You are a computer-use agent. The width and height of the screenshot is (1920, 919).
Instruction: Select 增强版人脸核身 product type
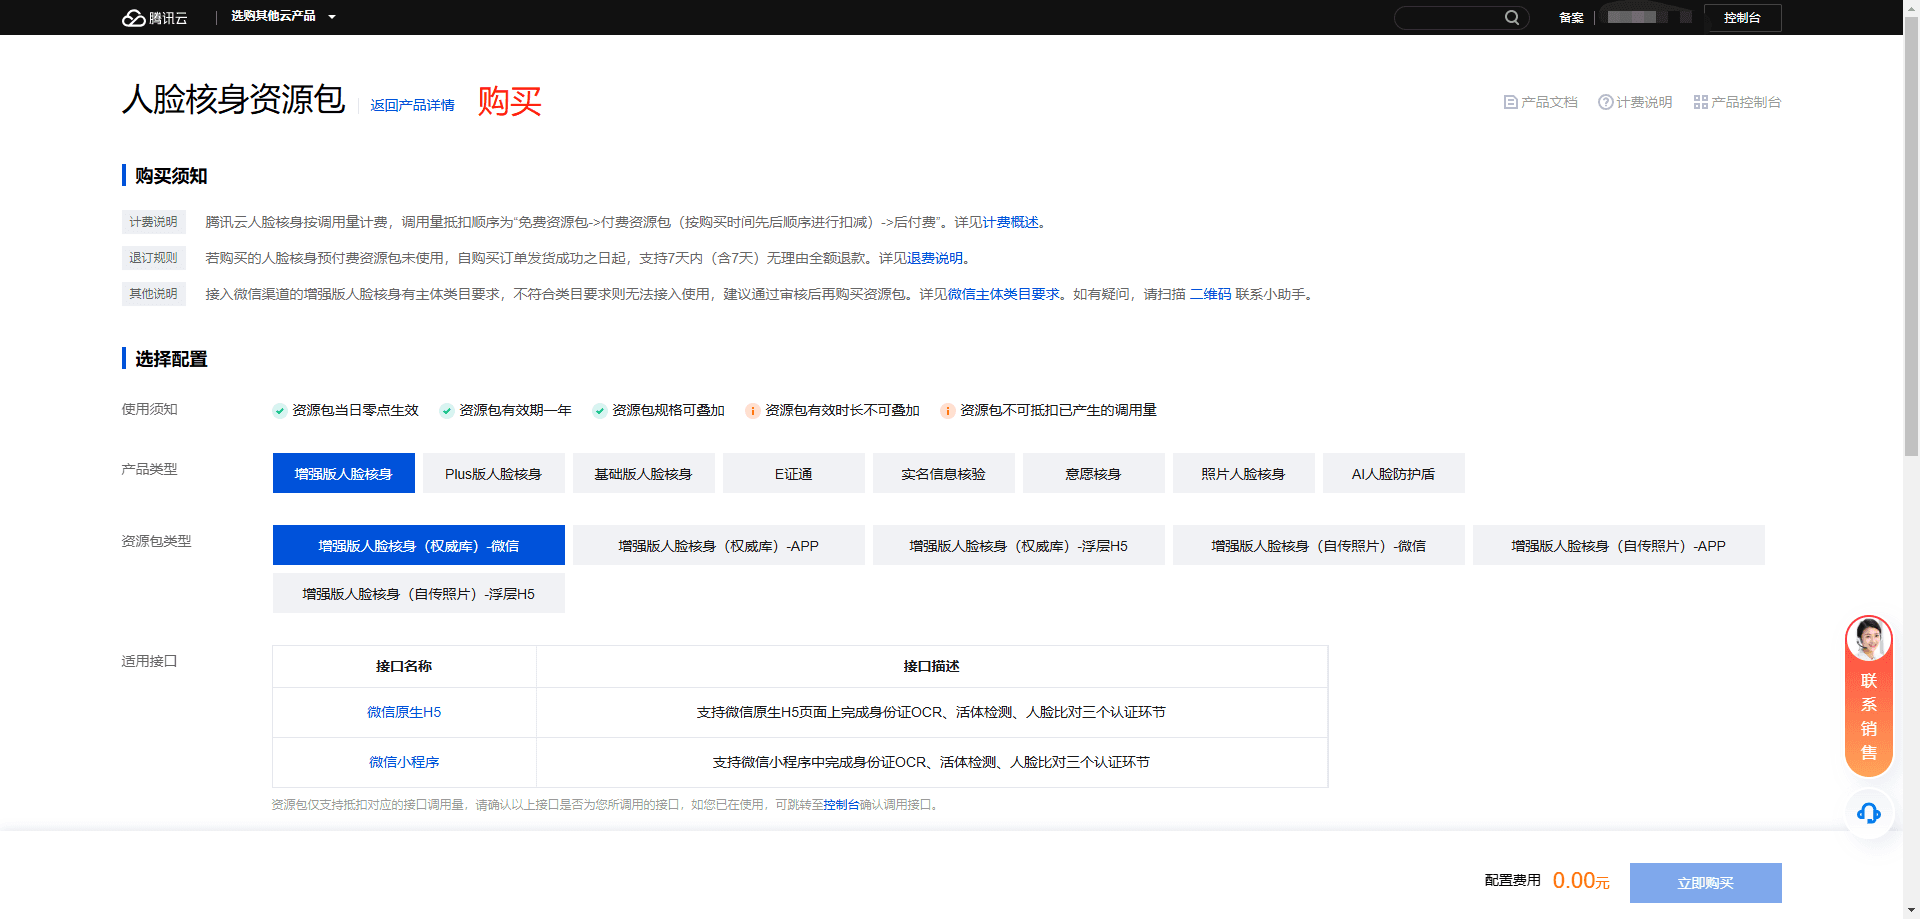click(x=343, y=473)
